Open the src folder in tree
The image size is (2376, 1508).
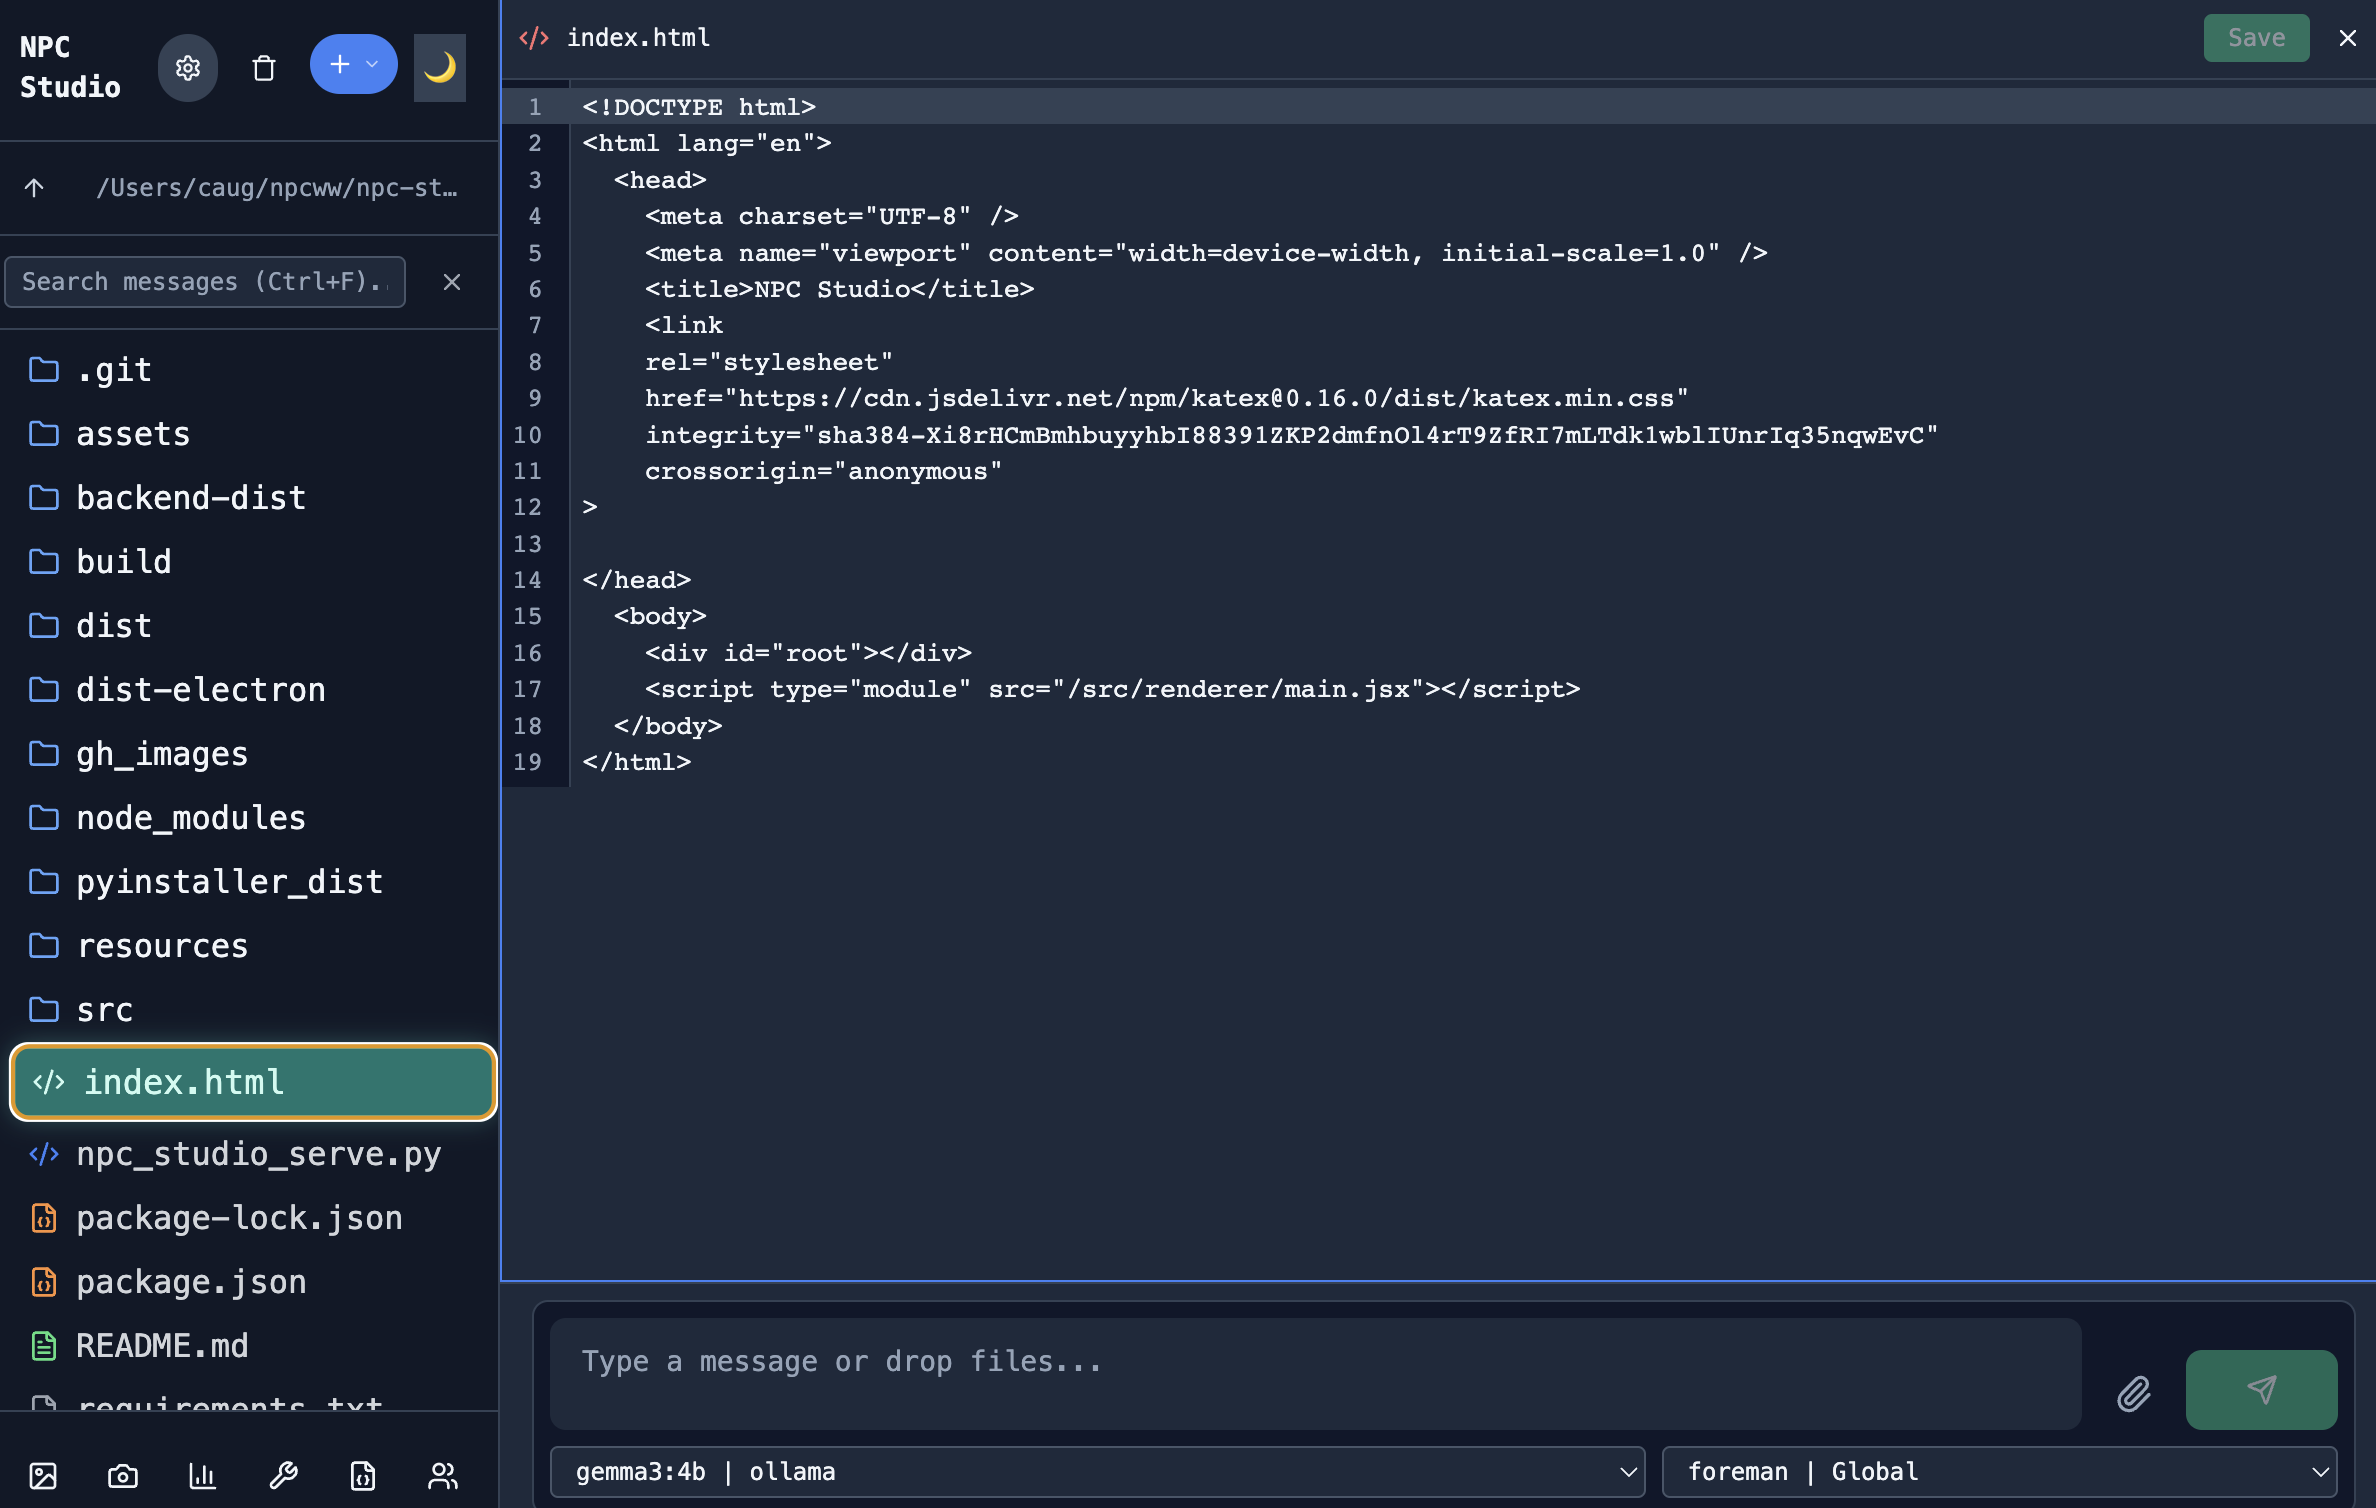(104, 1010)
